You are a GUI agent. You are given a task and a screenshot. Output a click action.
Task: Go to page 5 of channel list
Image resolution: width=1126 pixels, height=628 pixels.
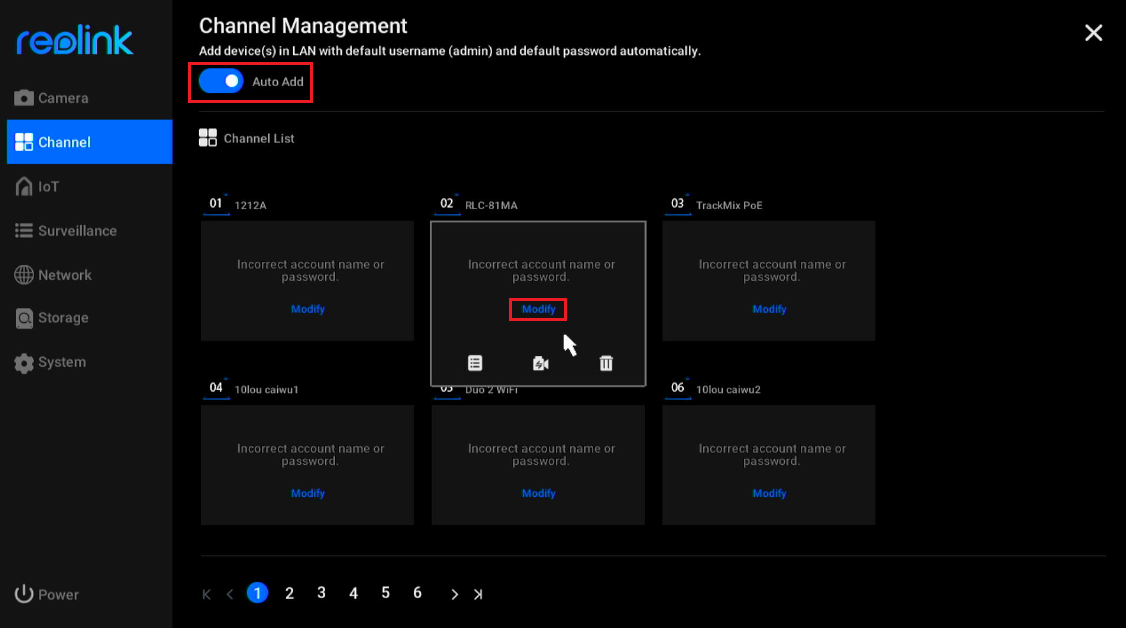(386, 594)
